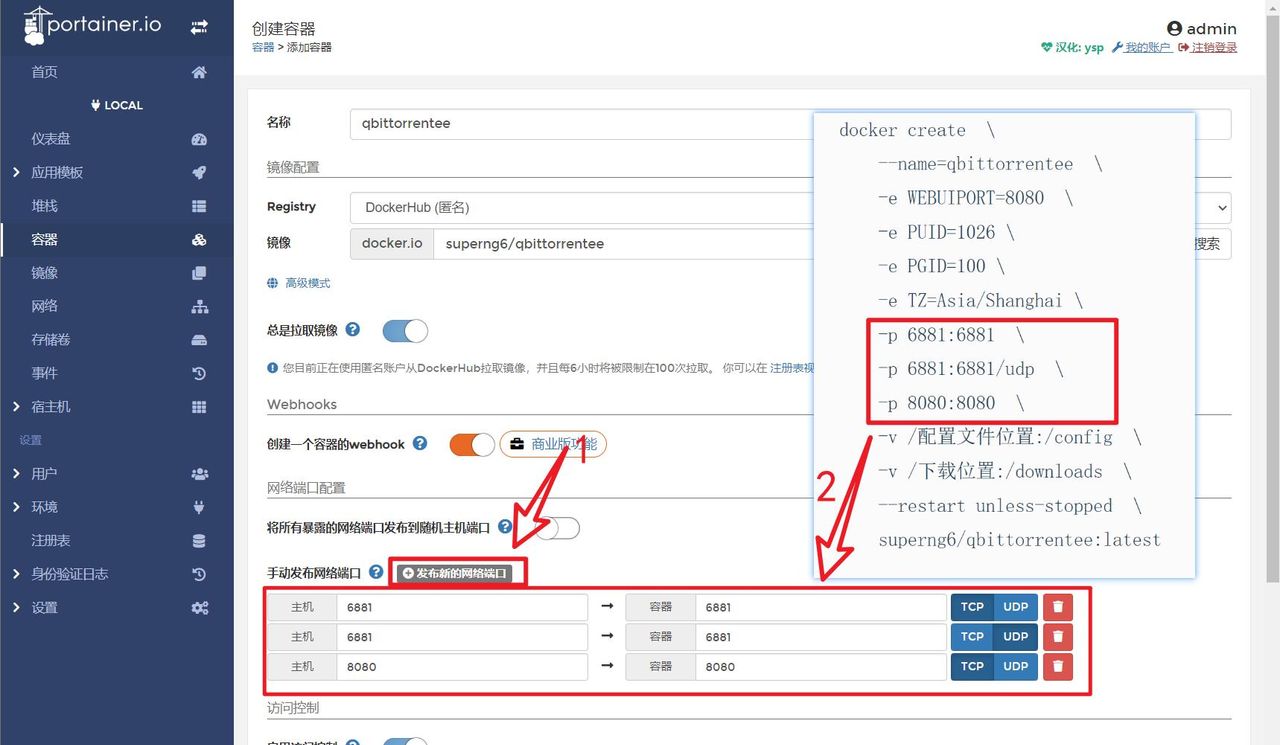1280x745 pixels.
Task: Open 镜像 in the sidebar
Action: coord(44,273)
